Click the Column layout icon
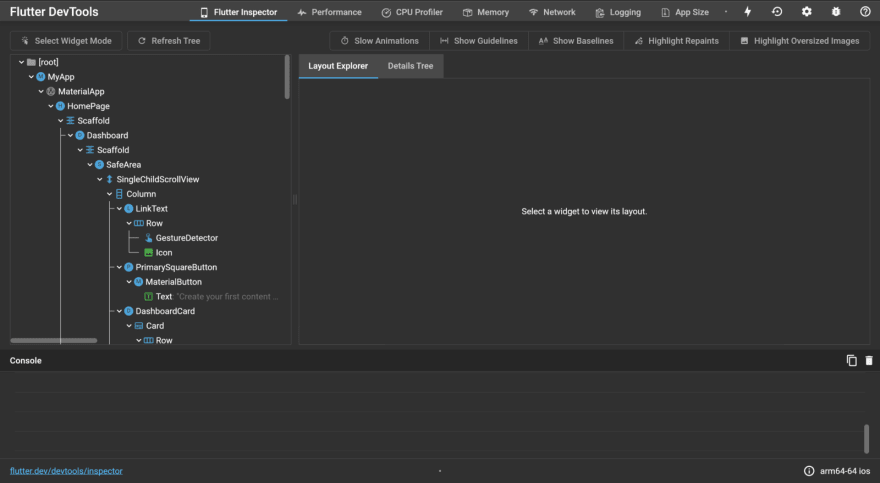This screenshot has width=880, height=483. [119, 194]
